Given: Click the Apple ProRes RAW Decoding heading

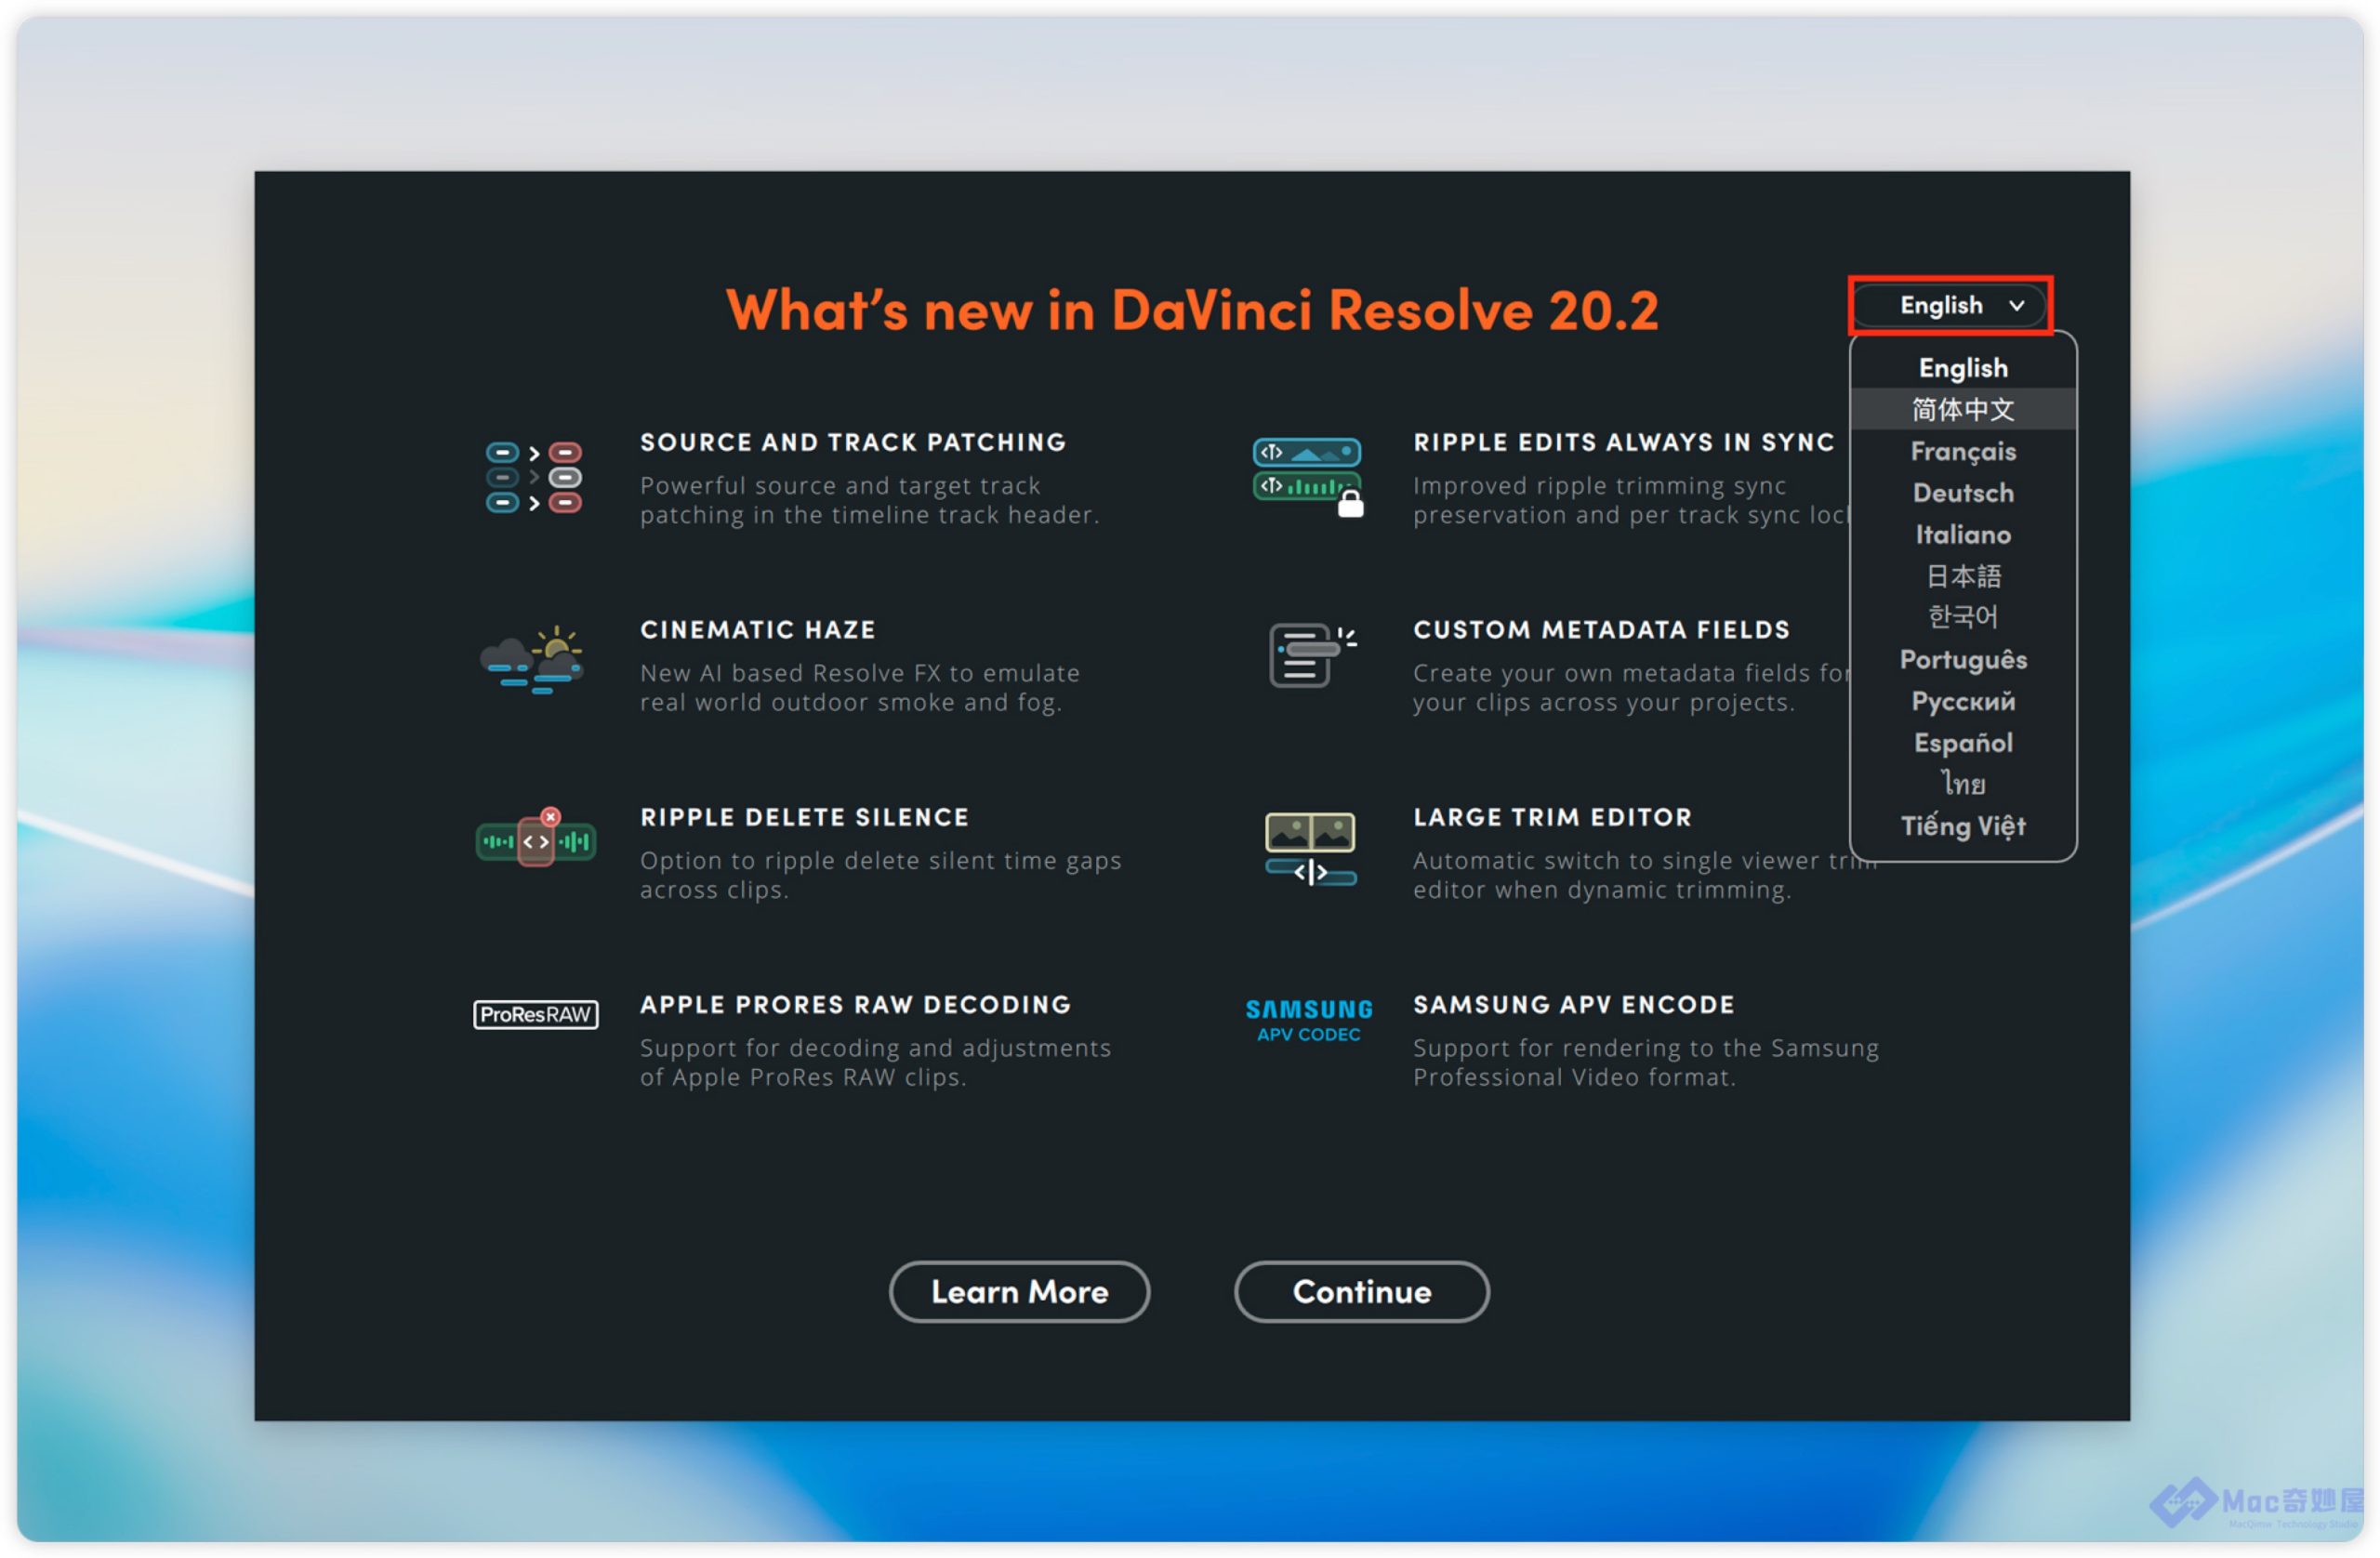Looking at the screenshot, I should click(855, 1004).
